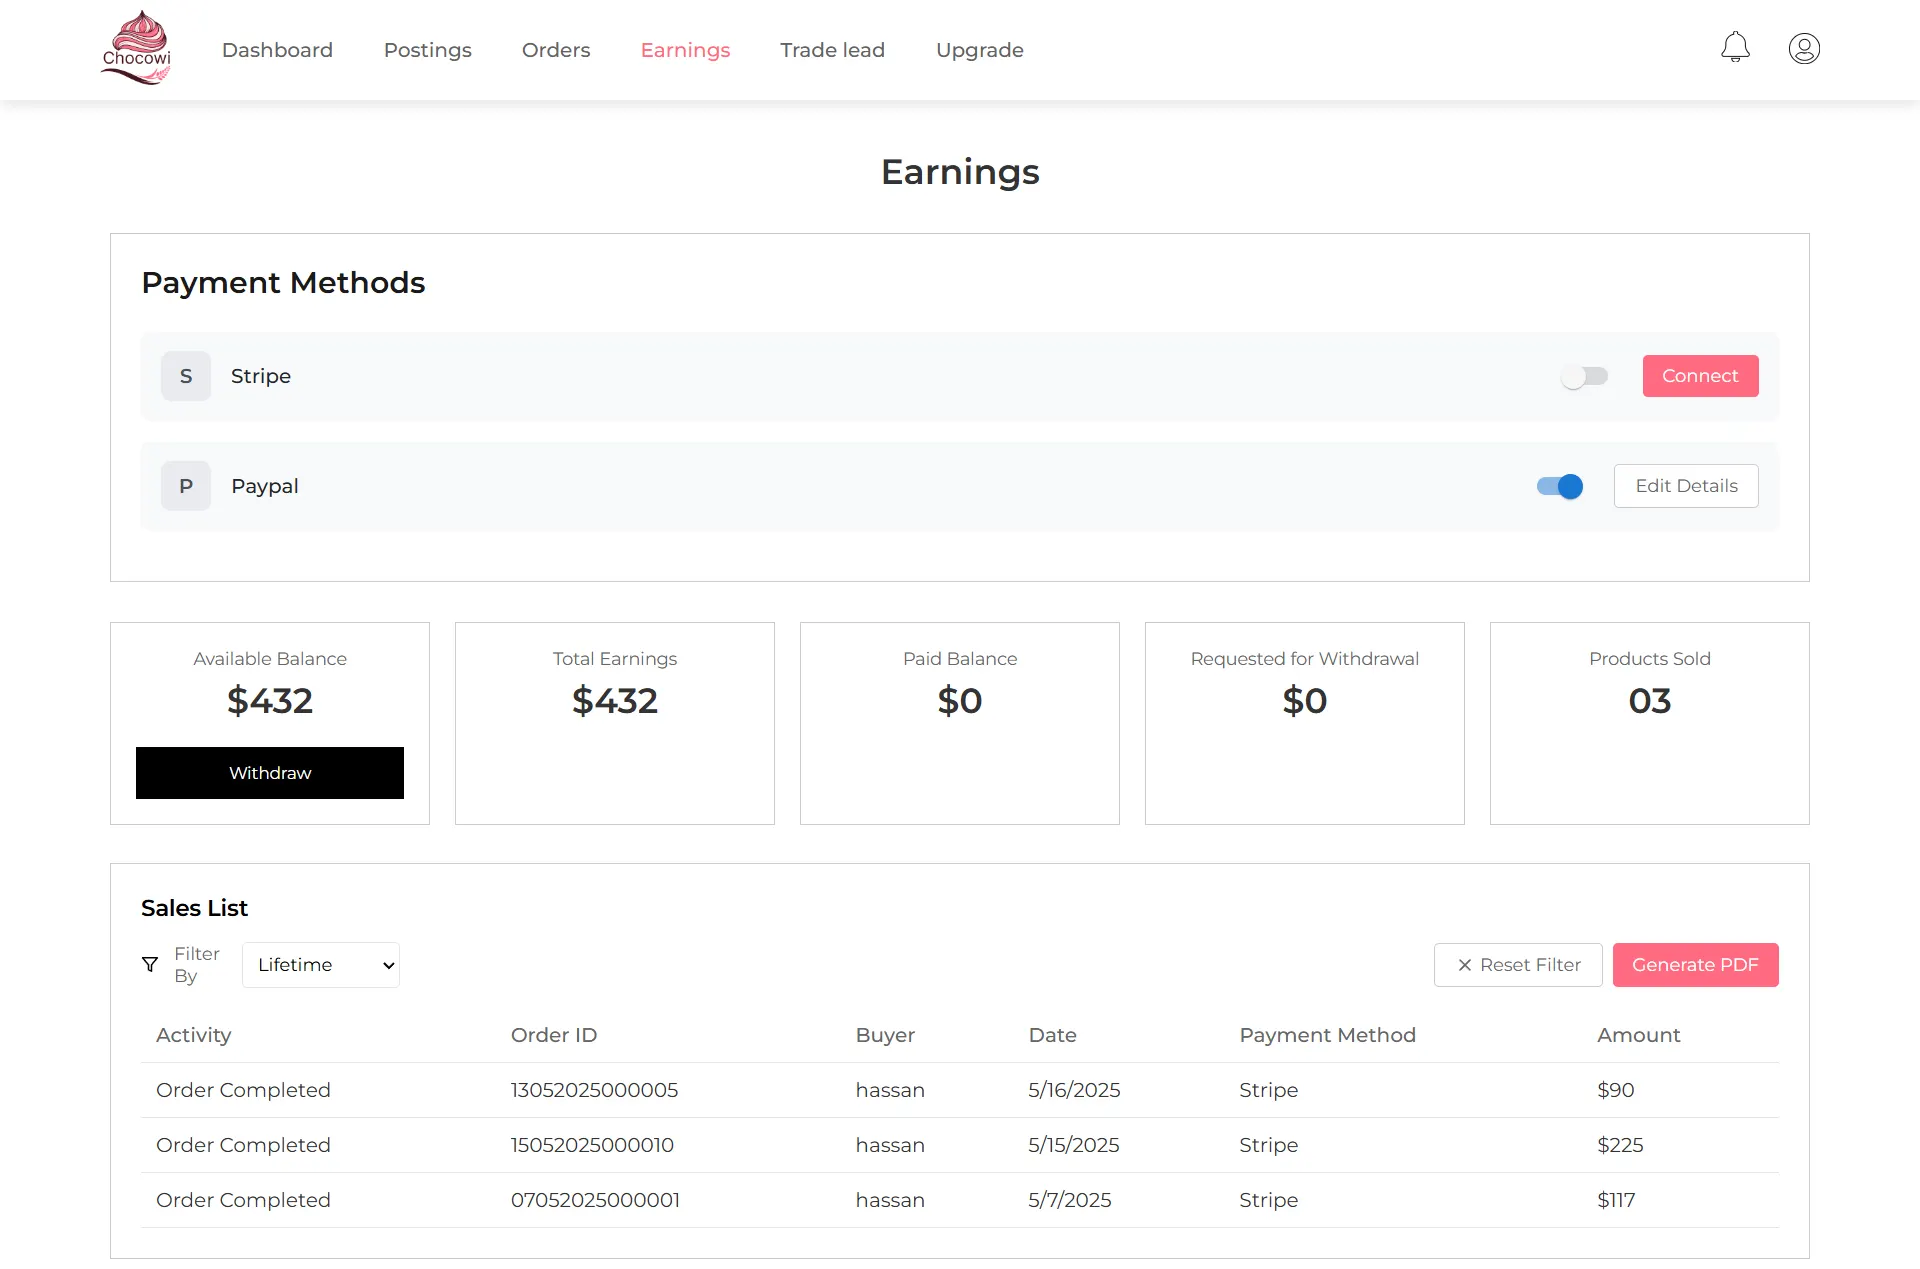Image resolution: width=1920 pixels, height=1269 pixels.
Task: Click the Payment Method column header
Action: coord(1328,1035)
